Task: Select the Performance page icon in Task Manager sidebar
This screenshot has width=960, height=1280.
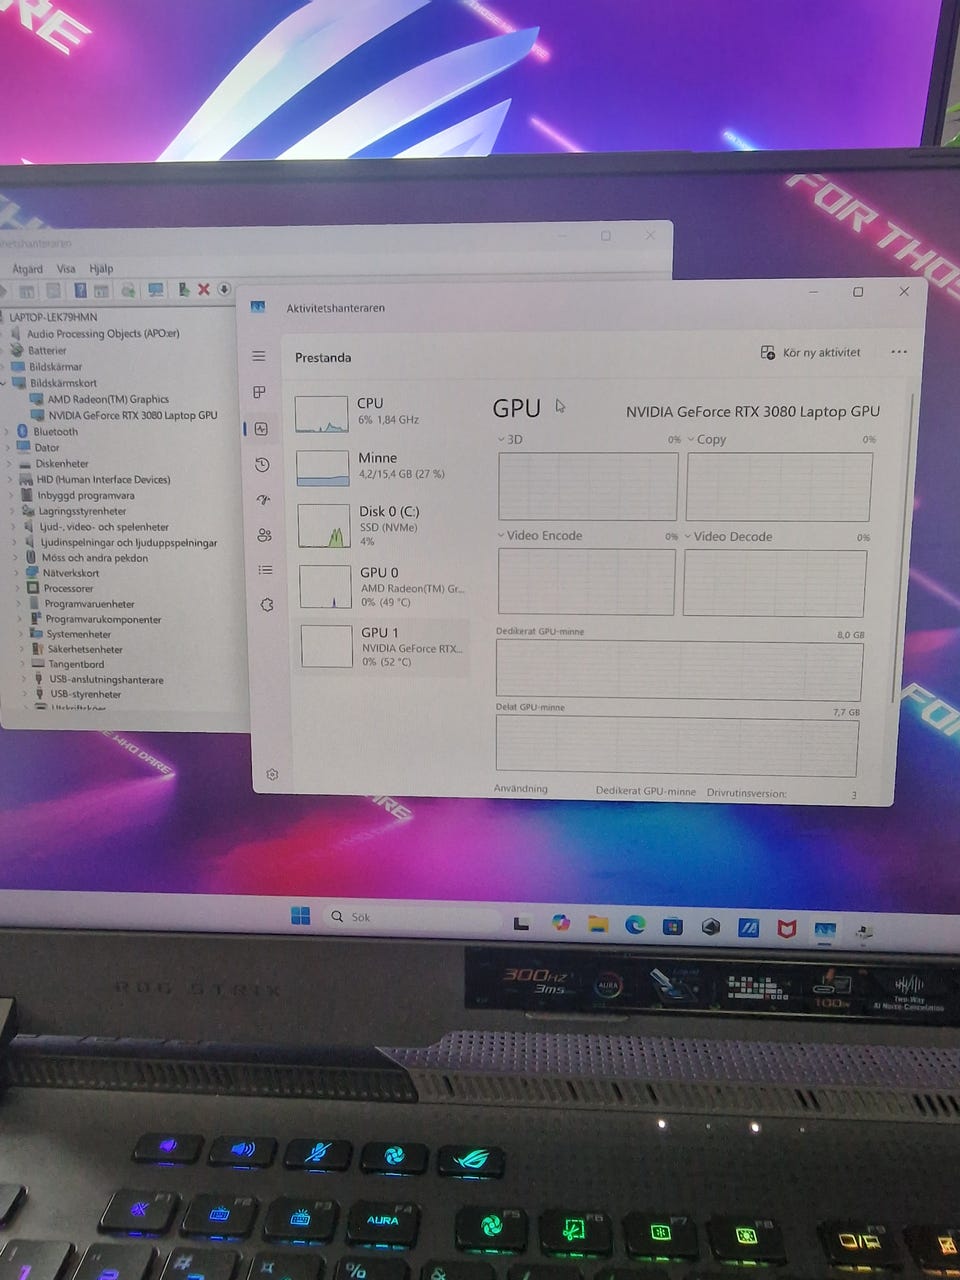Action: point(261,428)
